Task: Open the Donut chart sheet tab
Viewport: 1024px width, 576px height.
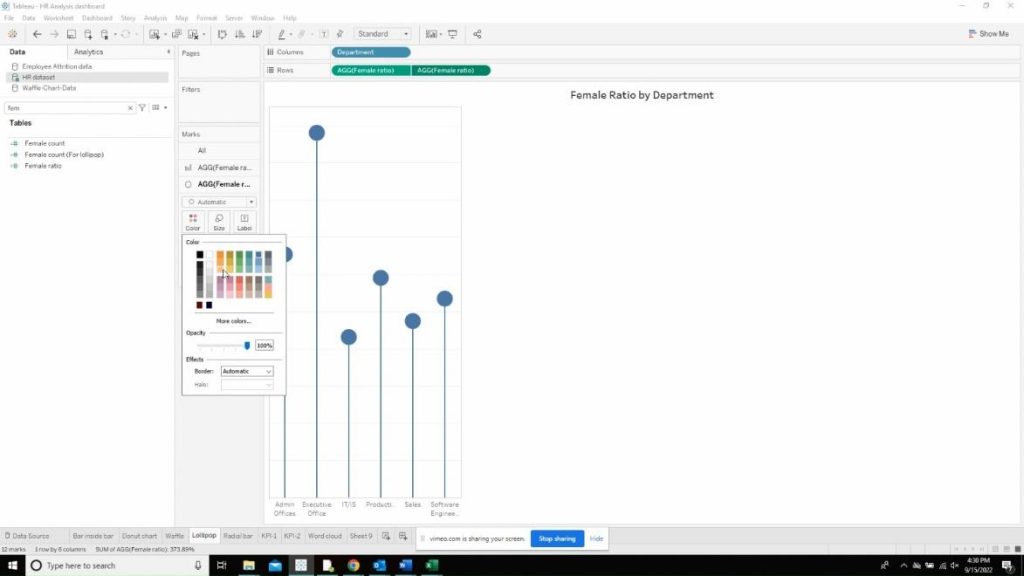Action: pyautogui.click(x=139, y=535)
